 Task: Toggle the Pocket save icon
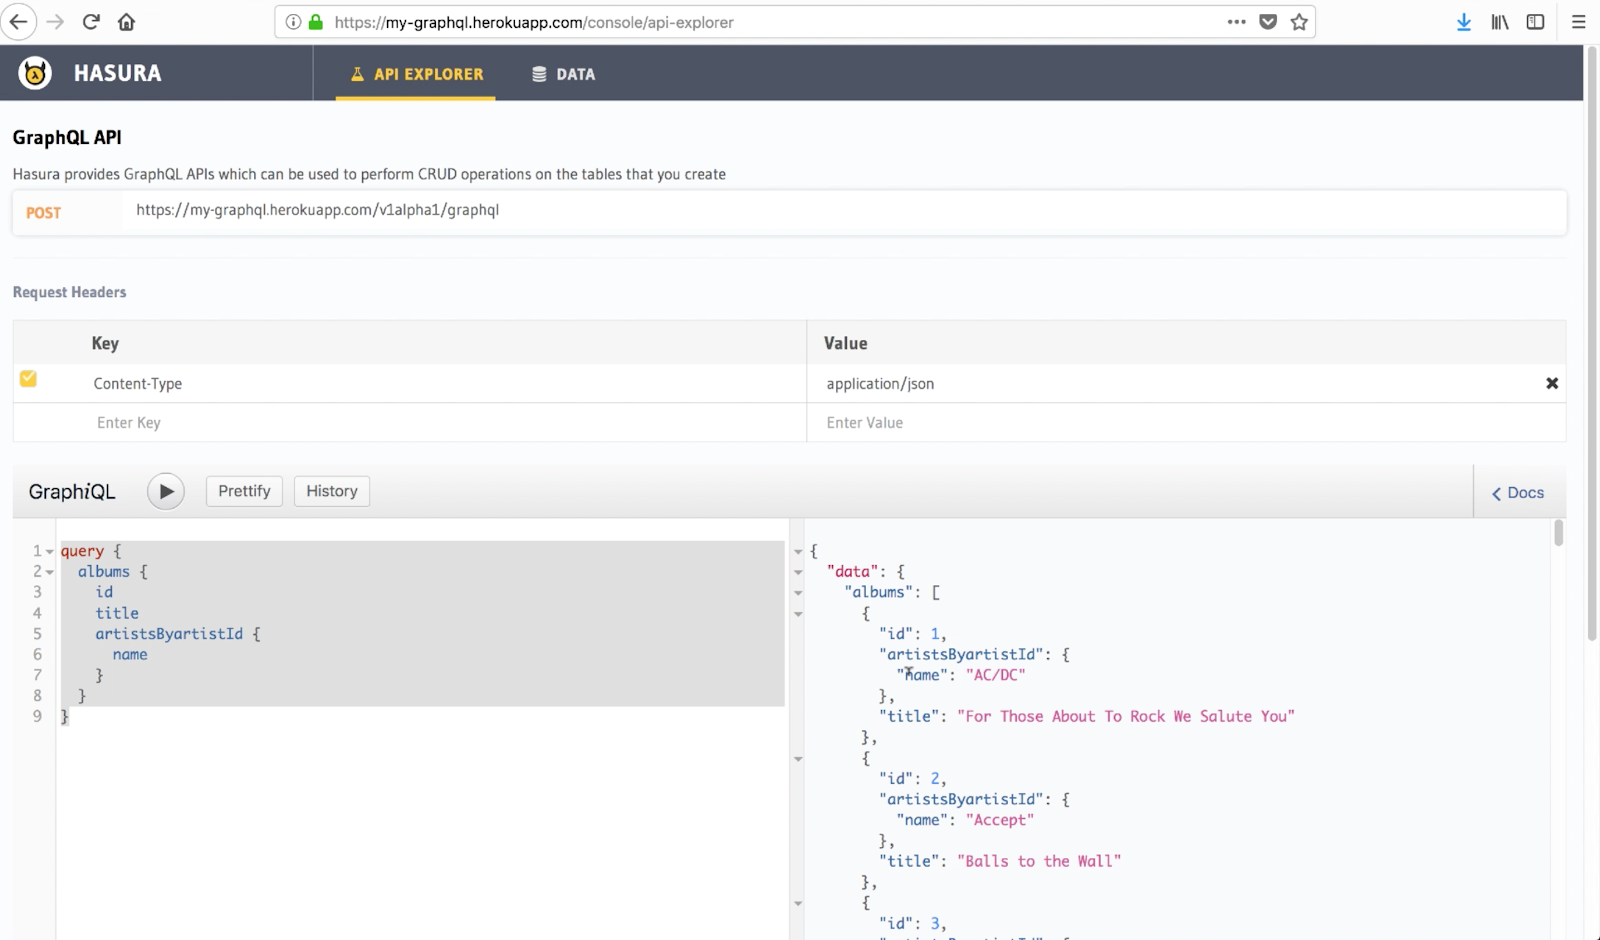(1267, 21)
